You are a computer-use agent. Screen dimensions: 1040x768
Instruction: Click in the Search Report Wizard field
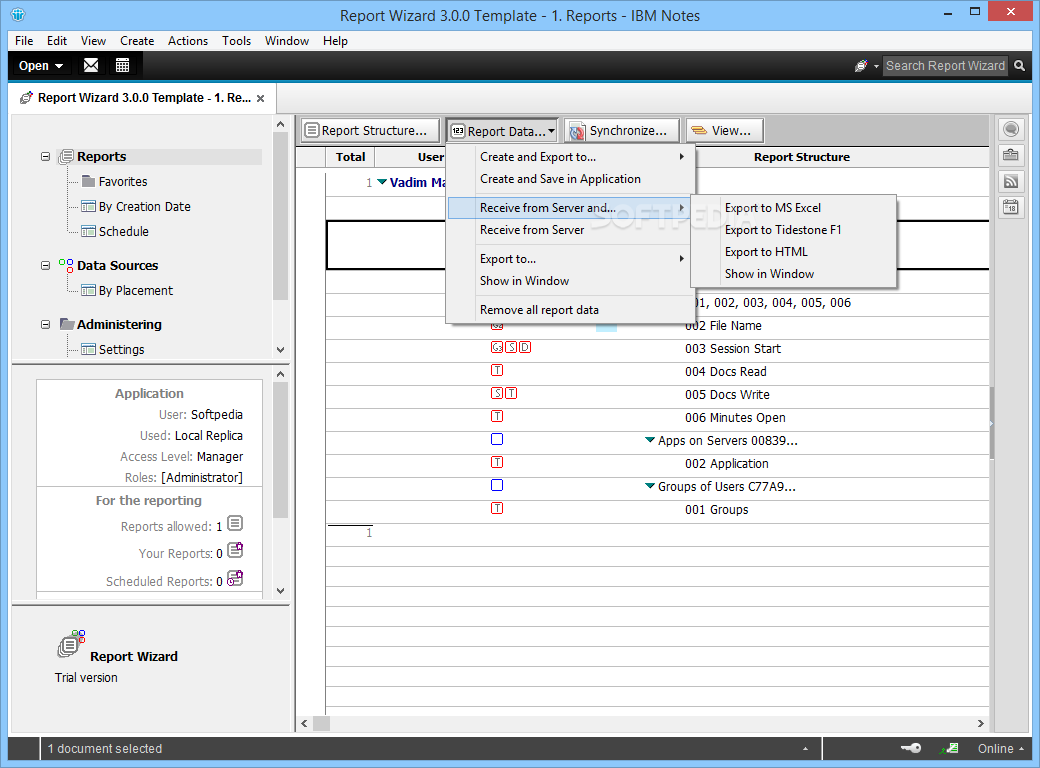(945, 66)
